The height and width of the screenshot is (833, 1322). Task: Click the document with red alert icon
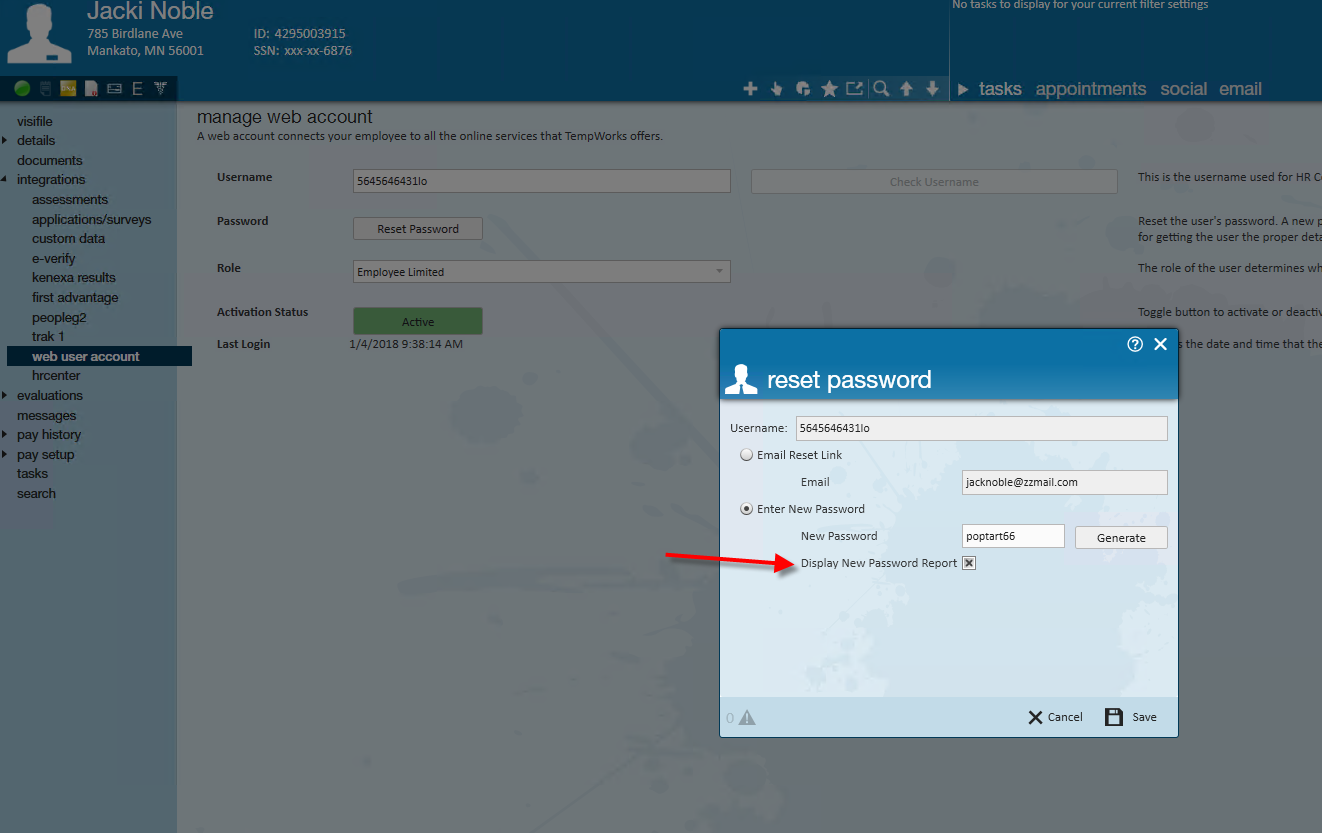91,89
